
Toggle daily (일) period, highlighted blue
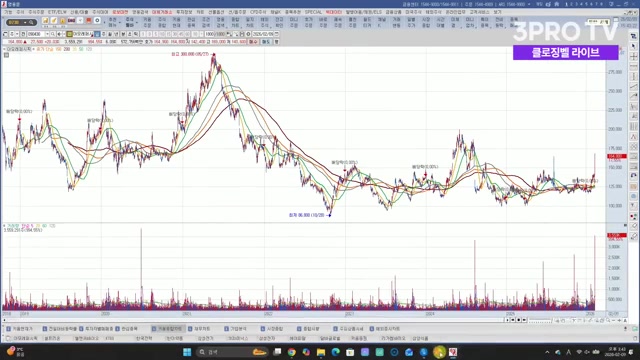click(x=98, y=34)
